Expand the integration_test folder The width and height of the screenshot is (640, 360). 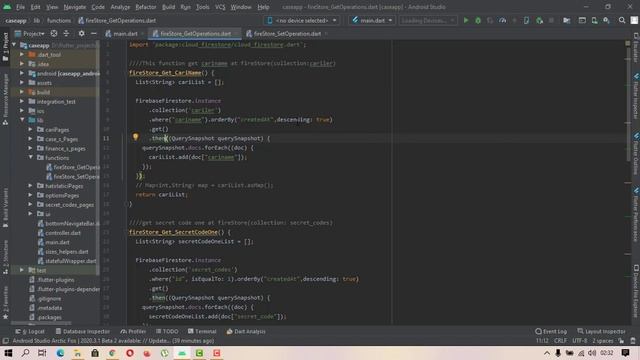22,101
